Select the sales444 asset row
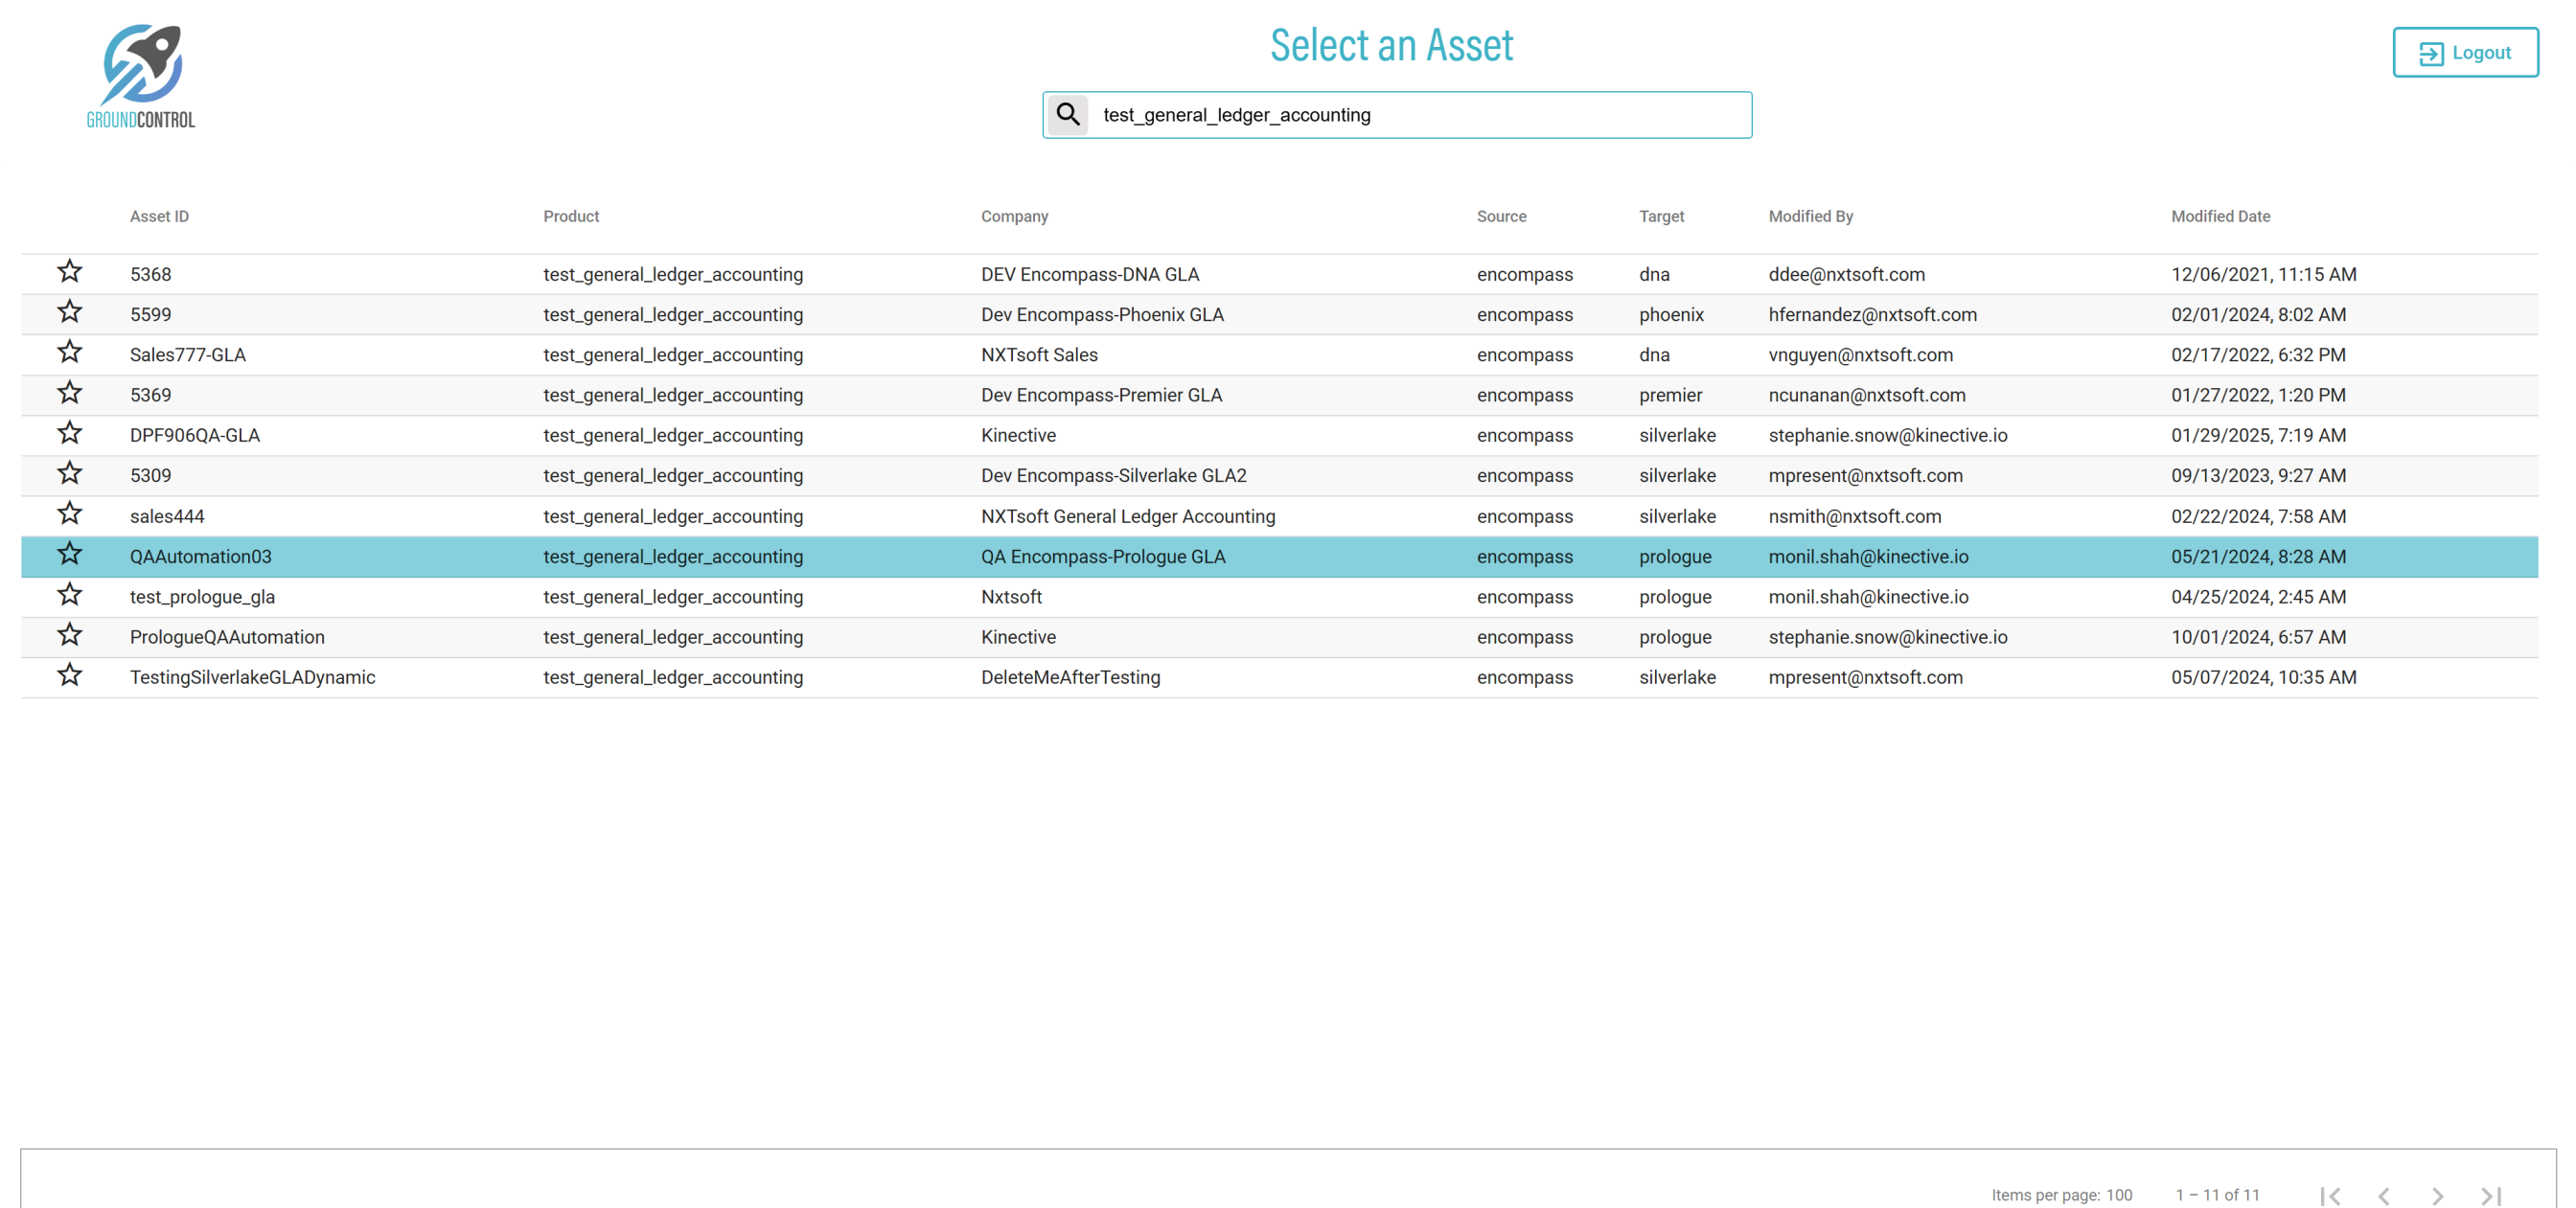This screenshot has height=1208, width=2576. point(167,516)
